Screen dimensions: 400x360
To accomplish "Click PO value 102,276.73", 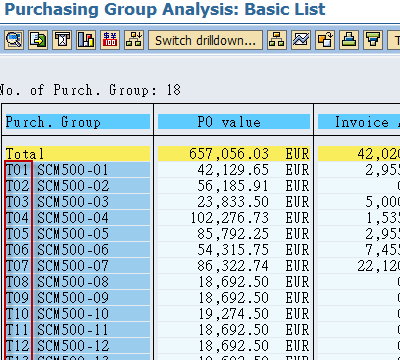I will tap(230, 218).
